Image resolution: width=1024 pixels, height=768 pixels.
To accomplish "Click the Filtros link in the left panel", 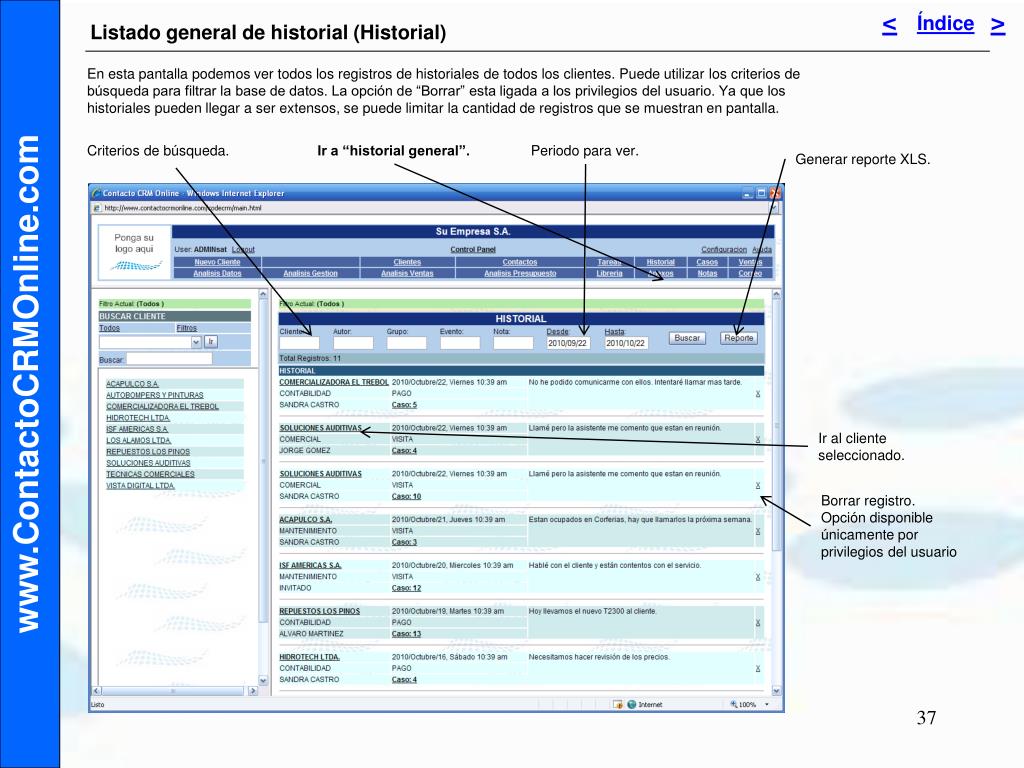I will 186,328.
